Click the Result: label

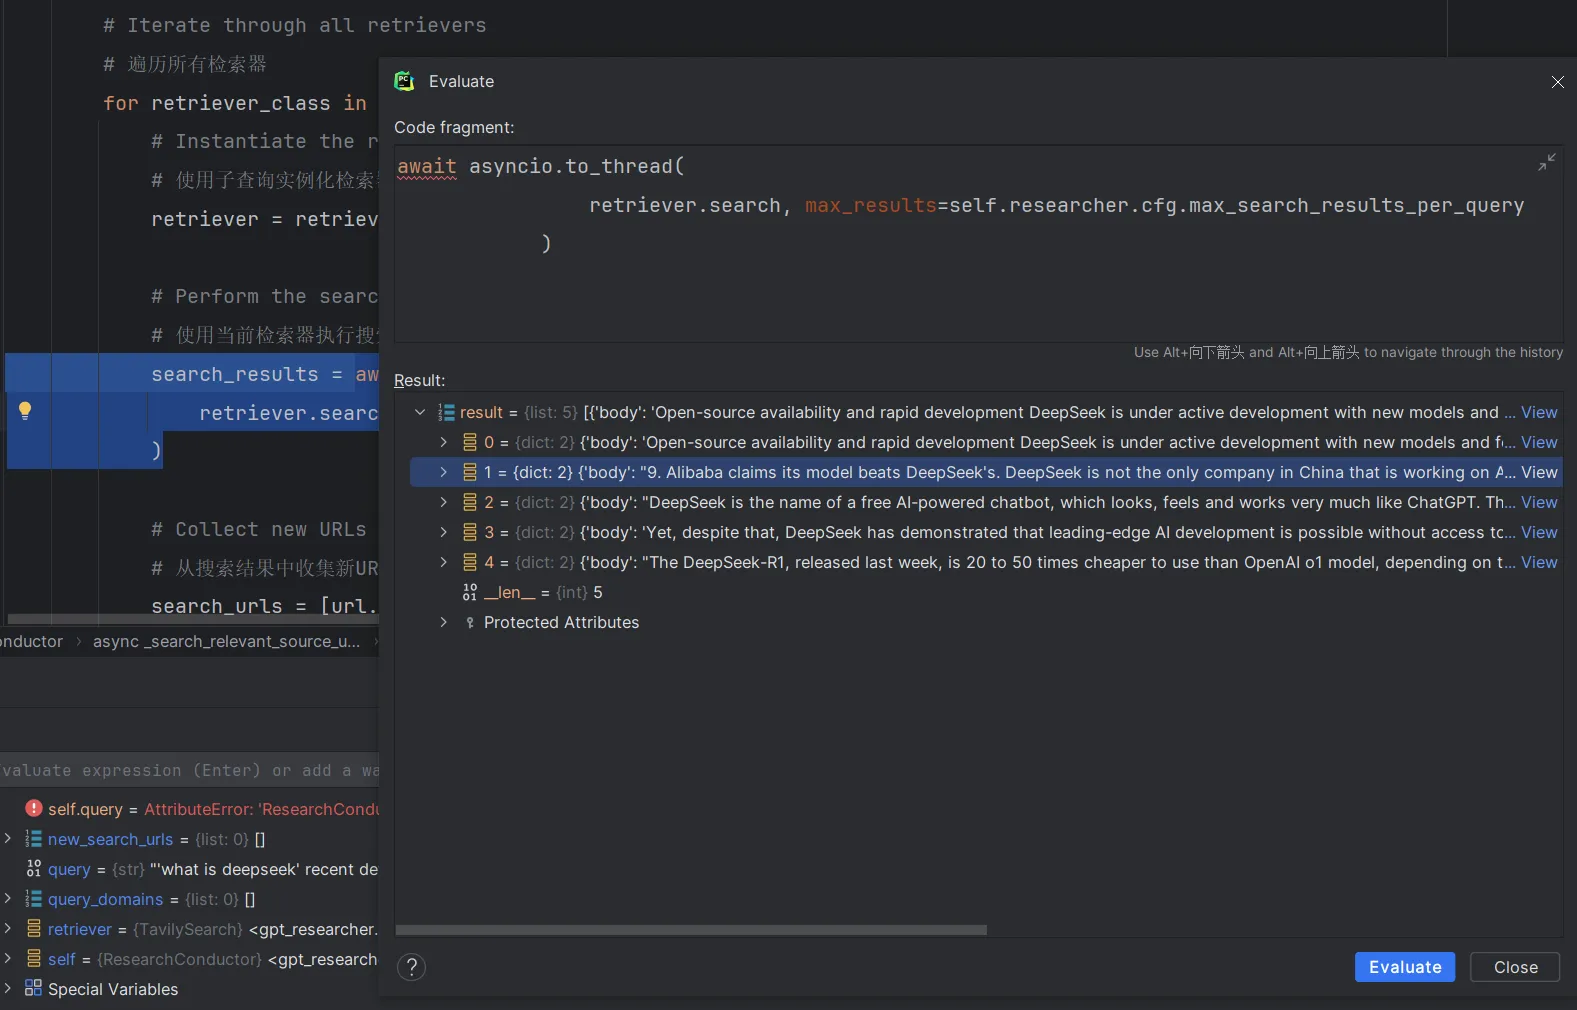click(420, 380)
